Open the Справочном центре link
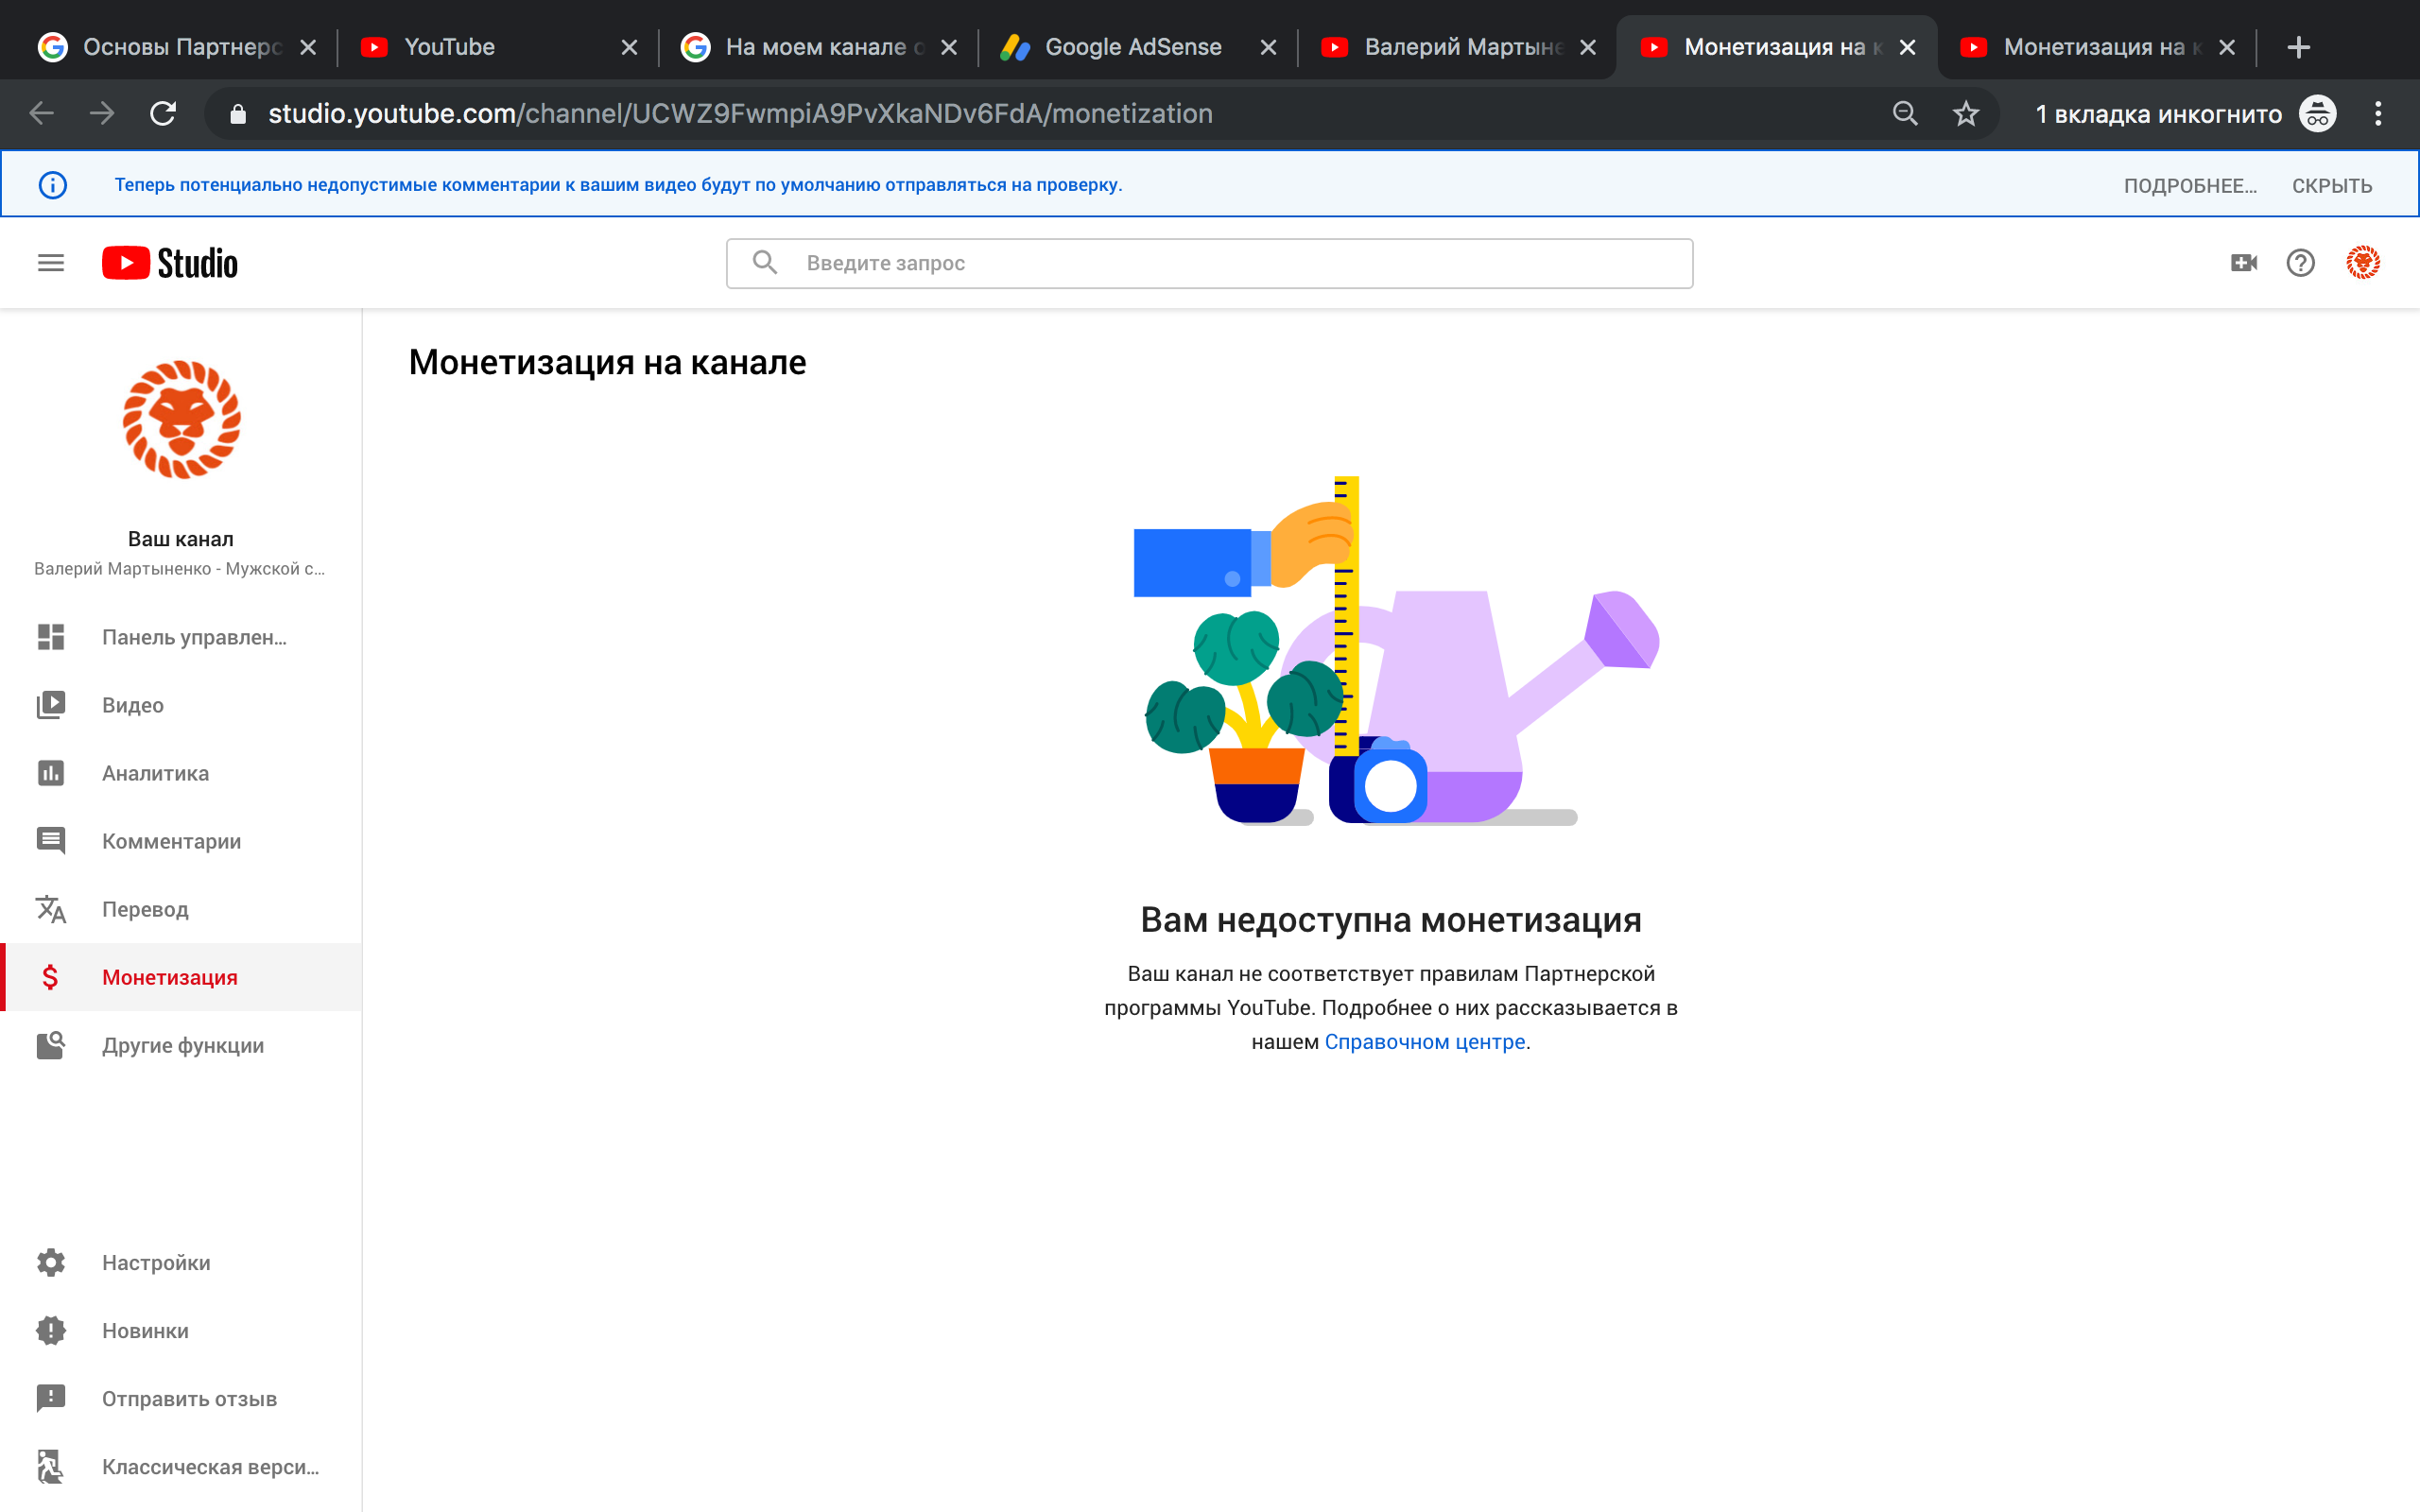The image size is (2420, 1512). click(1425, 1041)
